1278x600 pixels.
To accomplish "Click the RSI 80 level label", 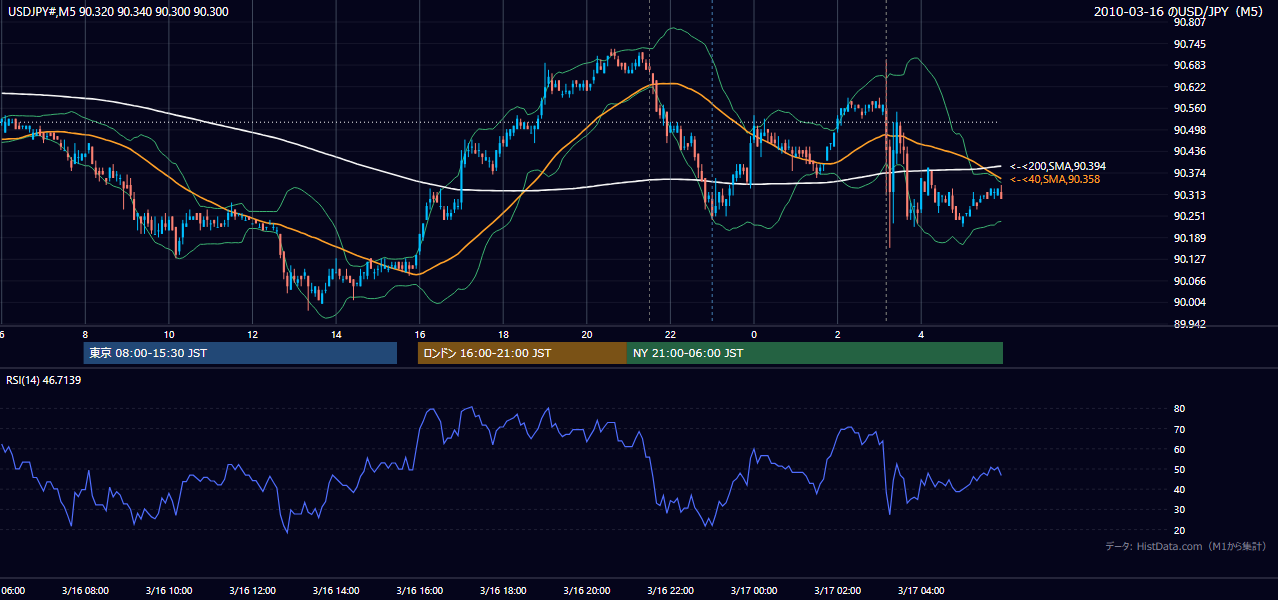I will click(x=1179, y=409).
